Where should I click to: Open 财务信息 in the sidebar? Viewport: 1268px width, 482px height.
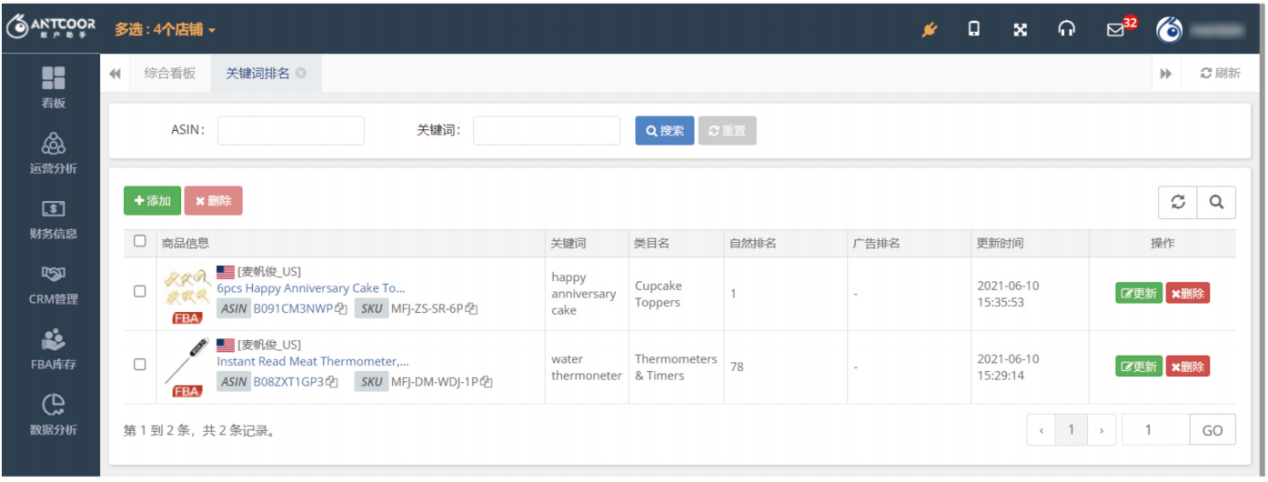point(53,210)
